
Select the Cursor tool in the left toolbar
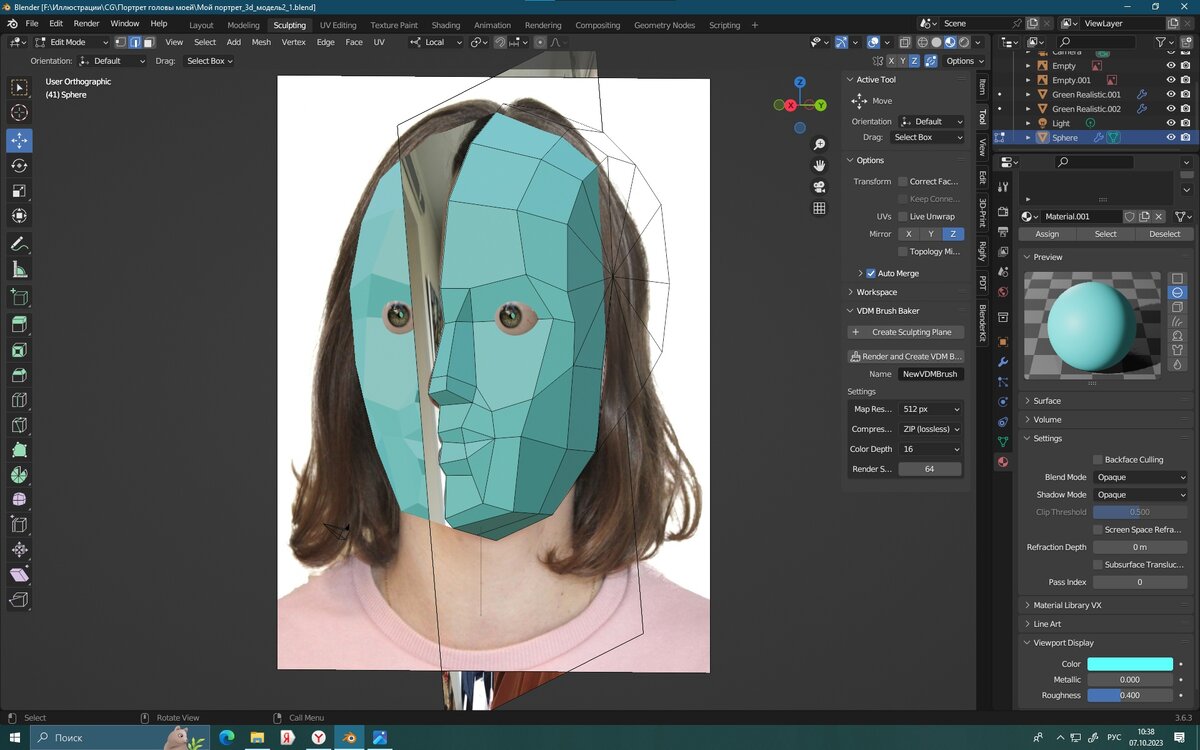19,113
